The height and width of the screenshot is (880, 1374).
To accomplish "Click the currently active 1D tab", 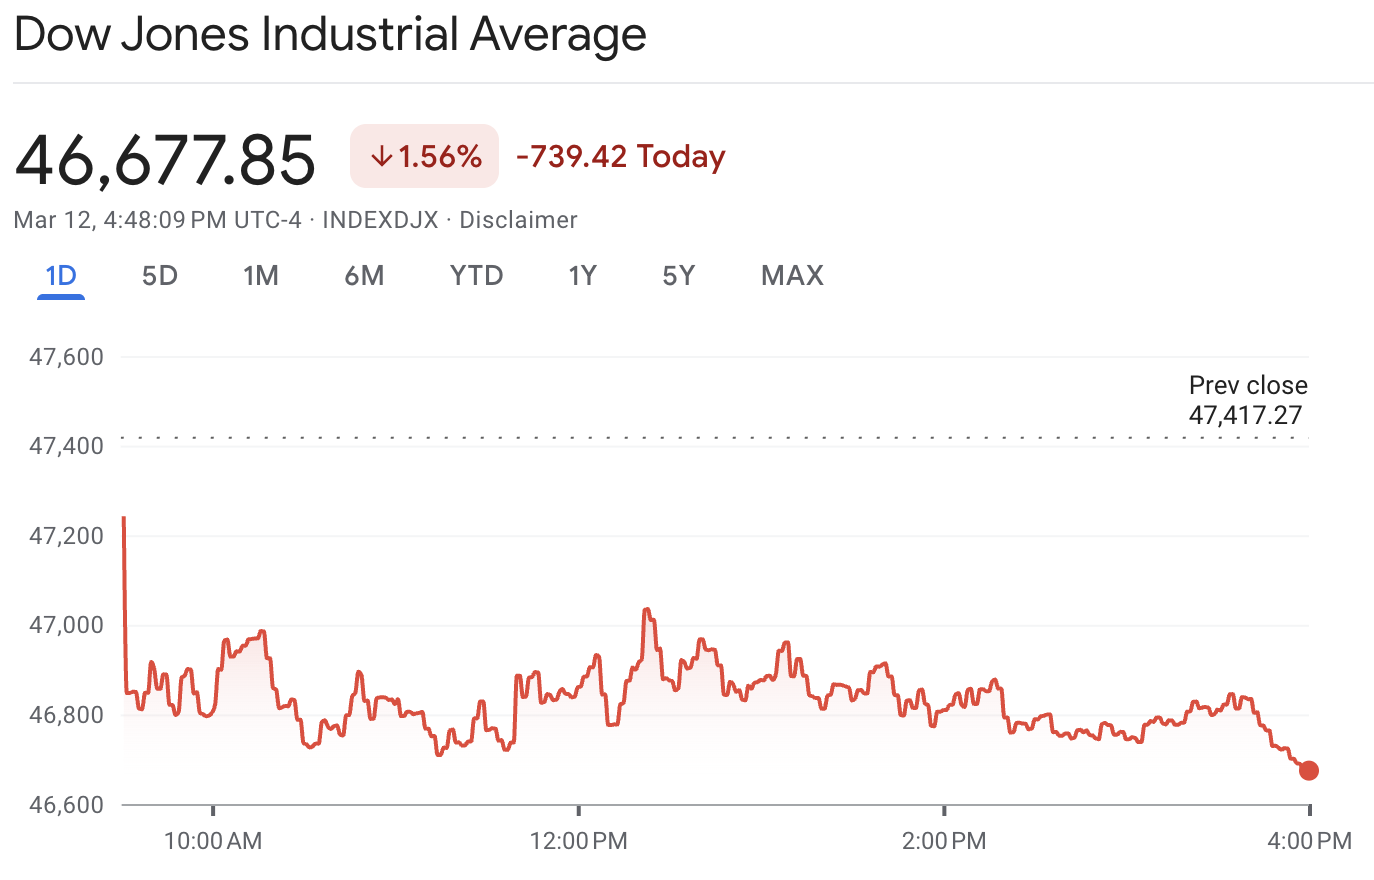I will [60, 275].
